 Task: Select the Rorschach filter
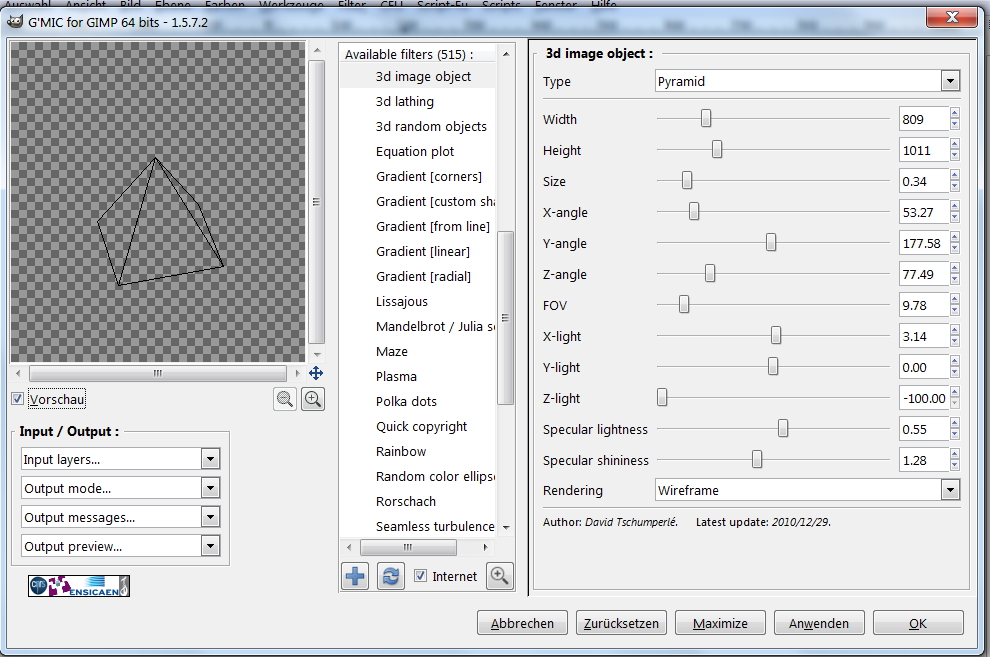point(405,502)
